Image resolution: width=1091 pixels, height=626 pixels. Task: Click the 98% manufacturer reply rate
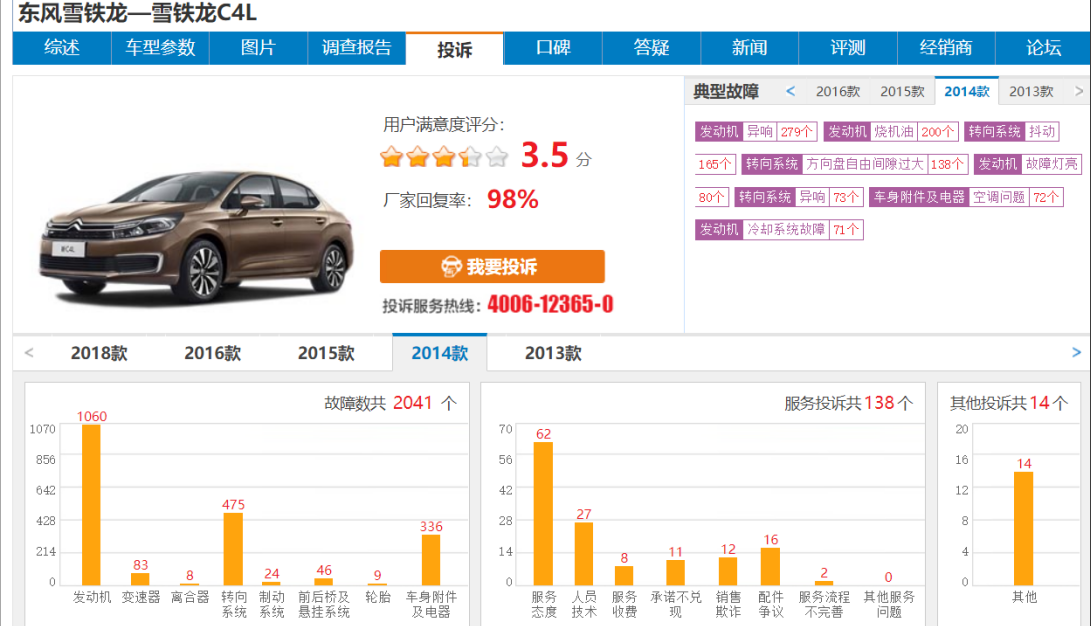tap(513, 200)
